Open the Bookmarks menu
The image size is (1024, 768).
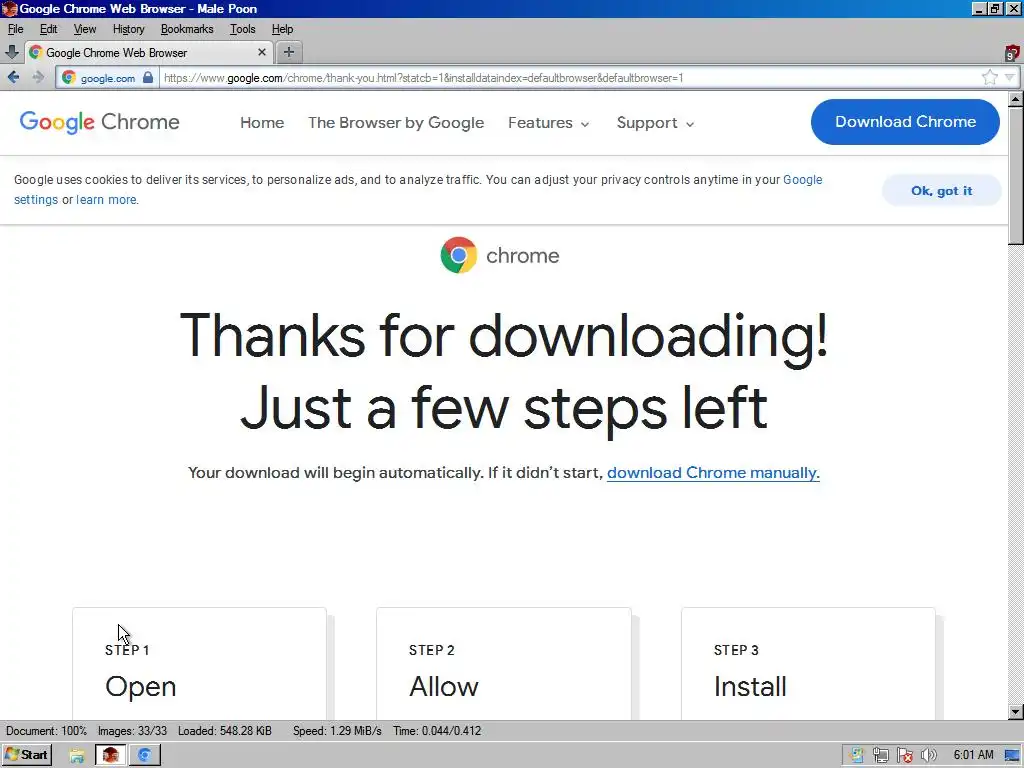pyautogui.click(x=187, y=29)
